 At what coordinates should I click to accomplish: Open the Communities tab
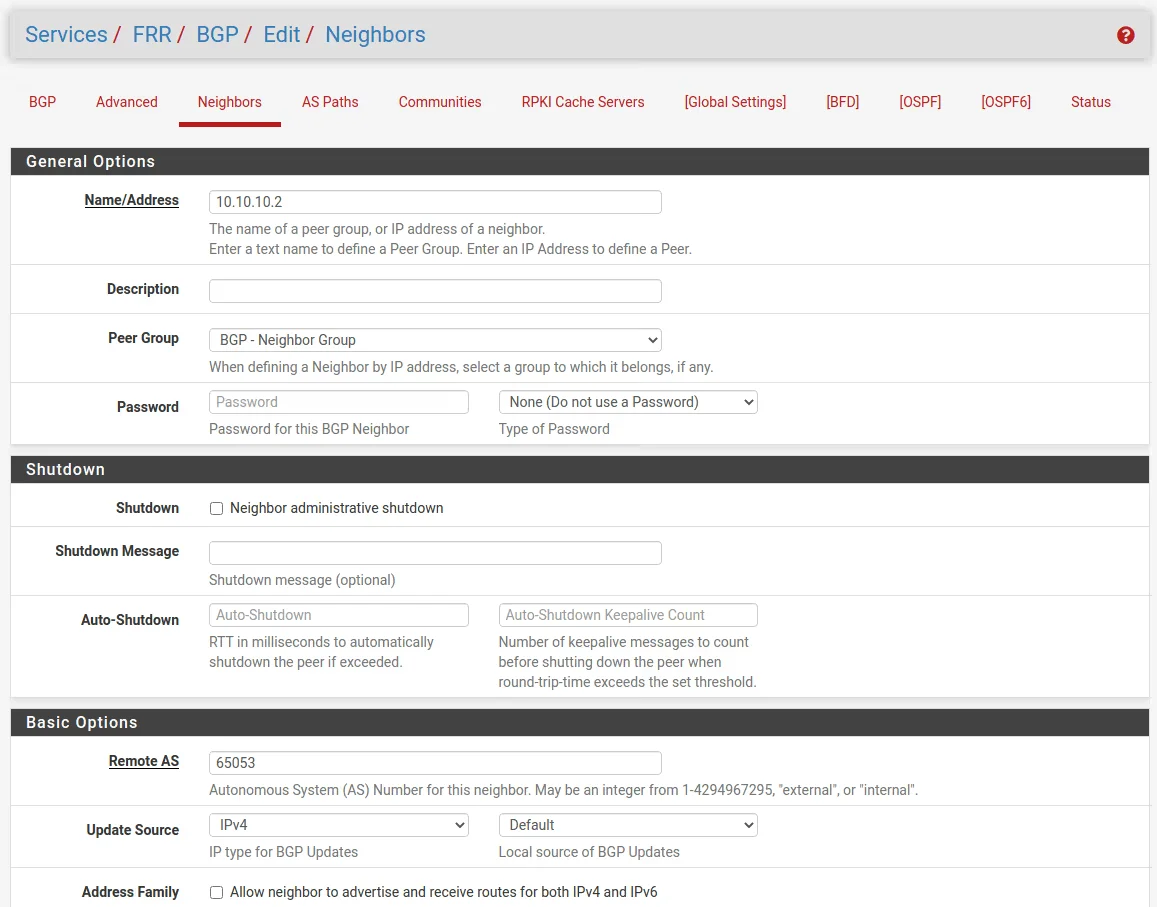click(440, 102)
